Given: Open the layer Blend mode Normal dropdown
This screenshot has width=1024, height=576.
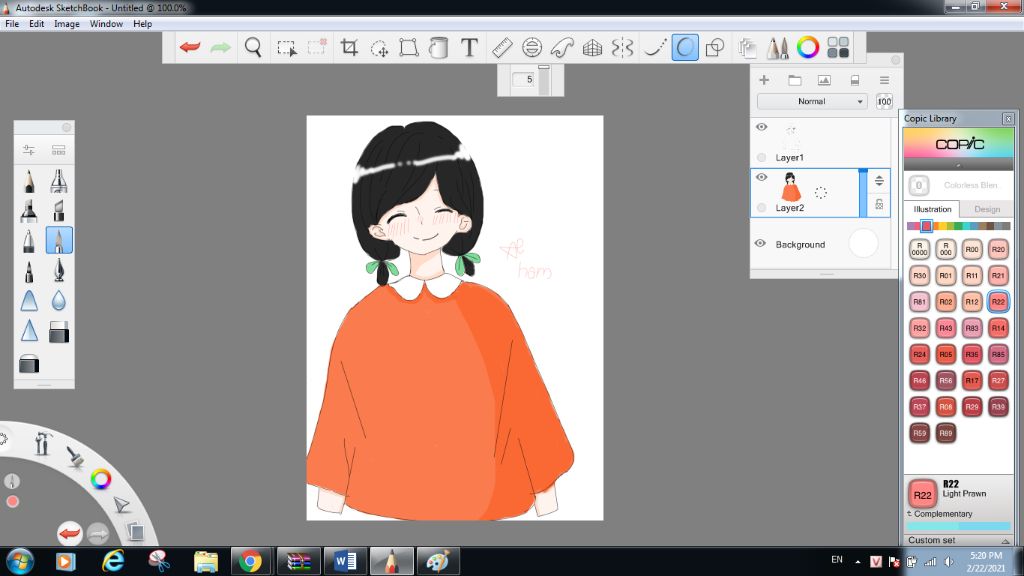Looking at the screenshot, I should click(812, 101).
